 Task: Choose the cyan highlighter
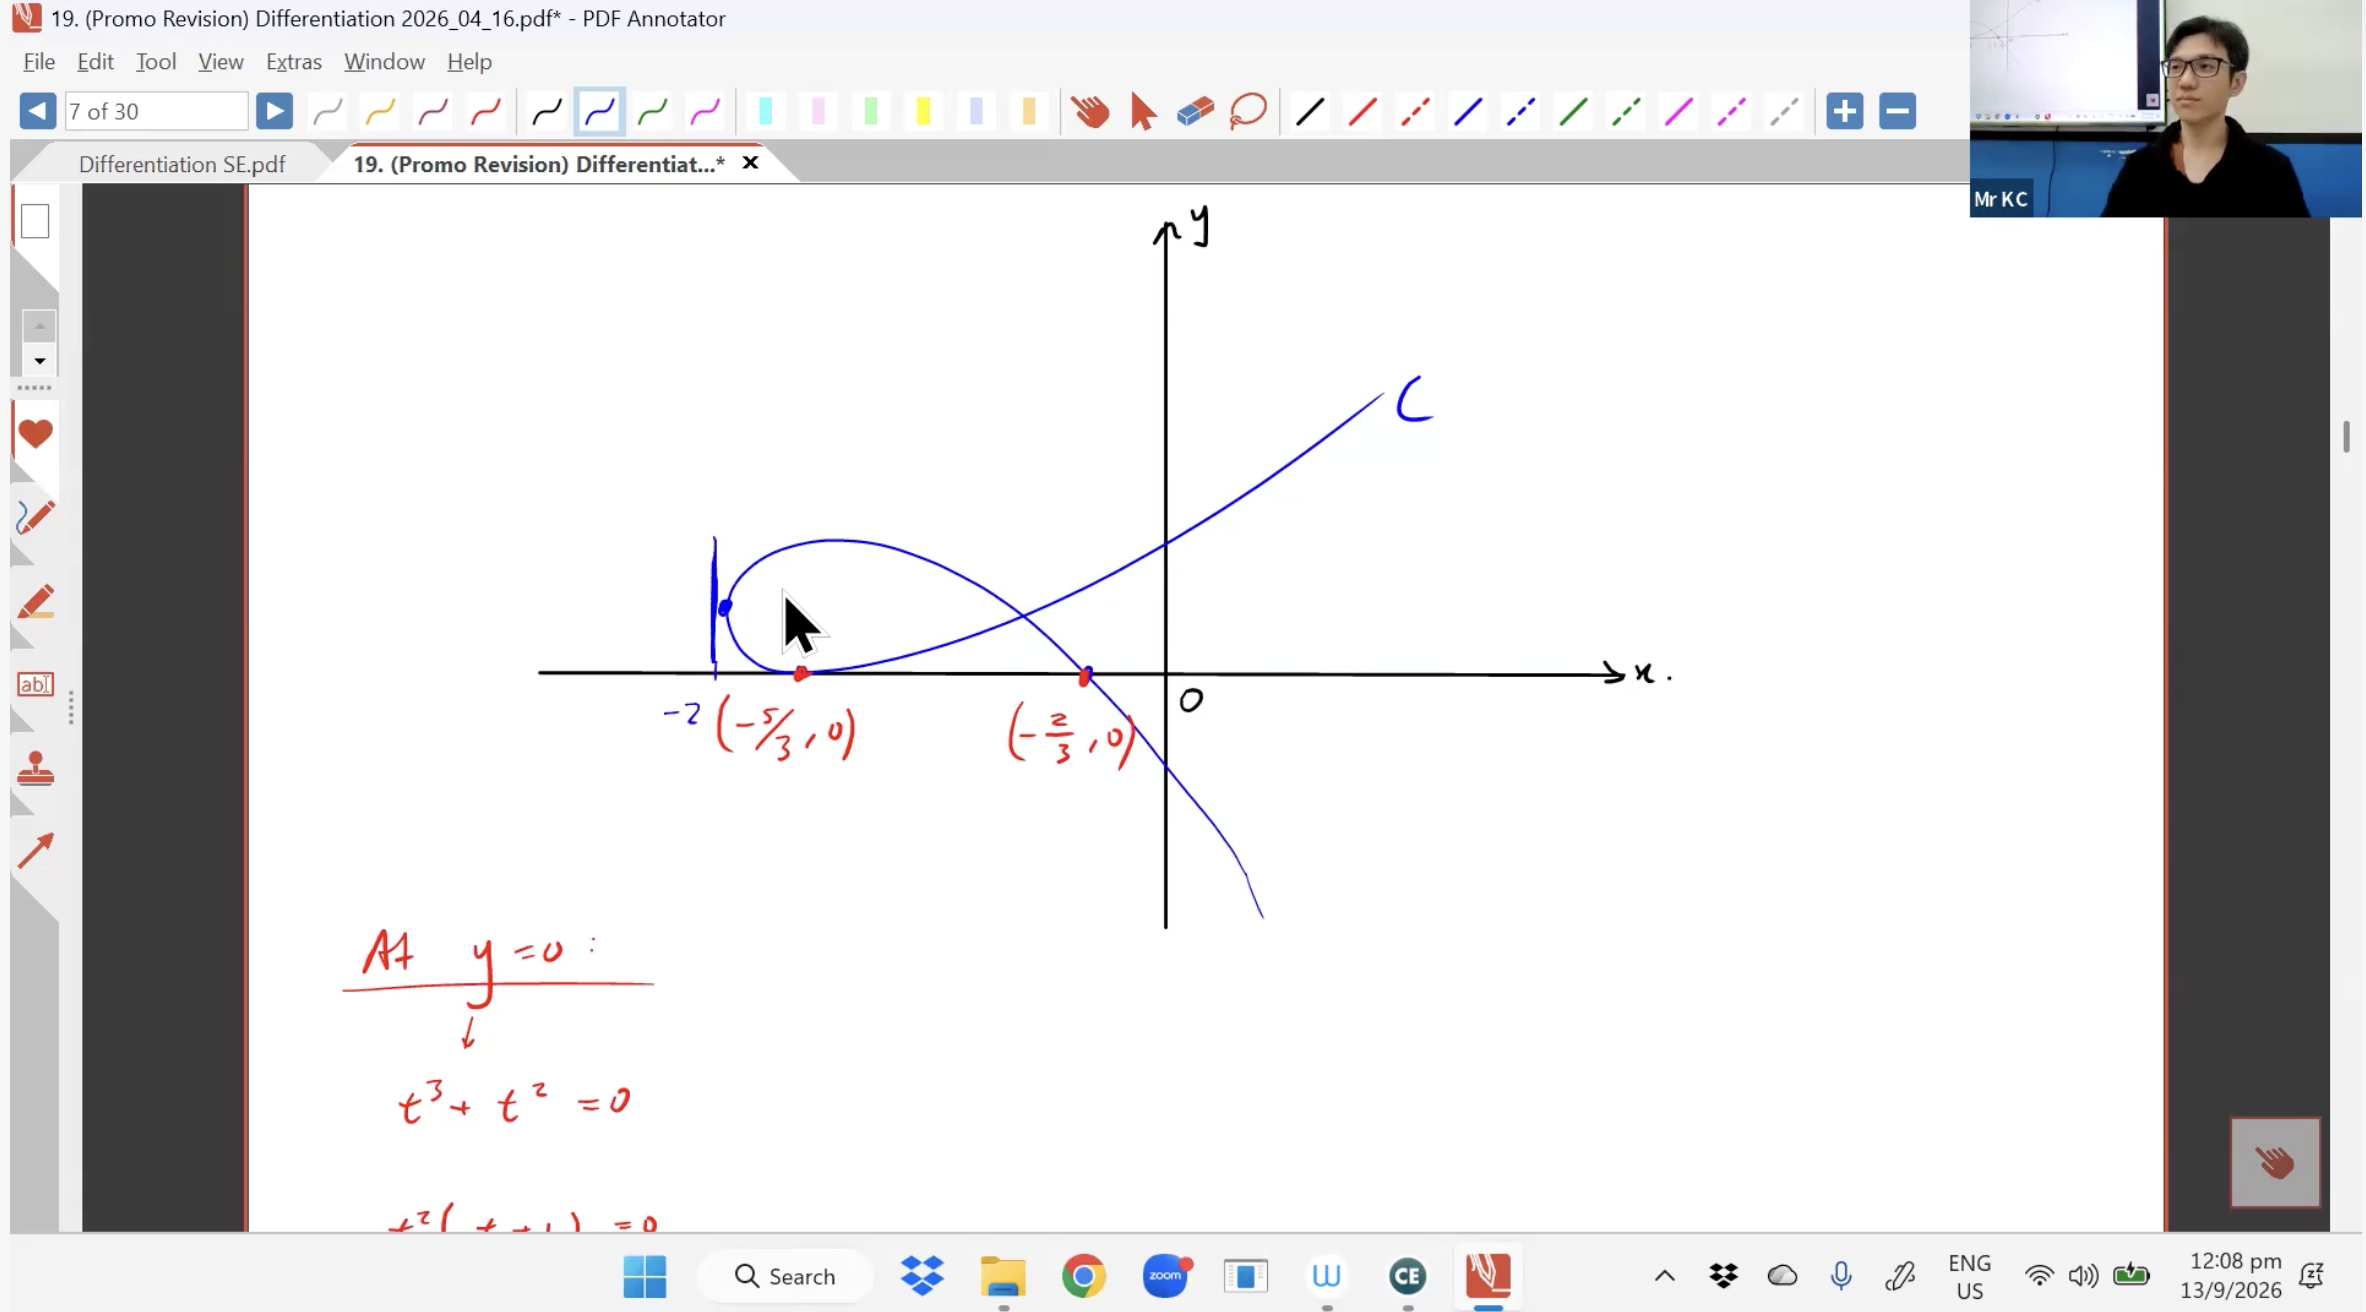pyautogui.click(x=766, y=111)
